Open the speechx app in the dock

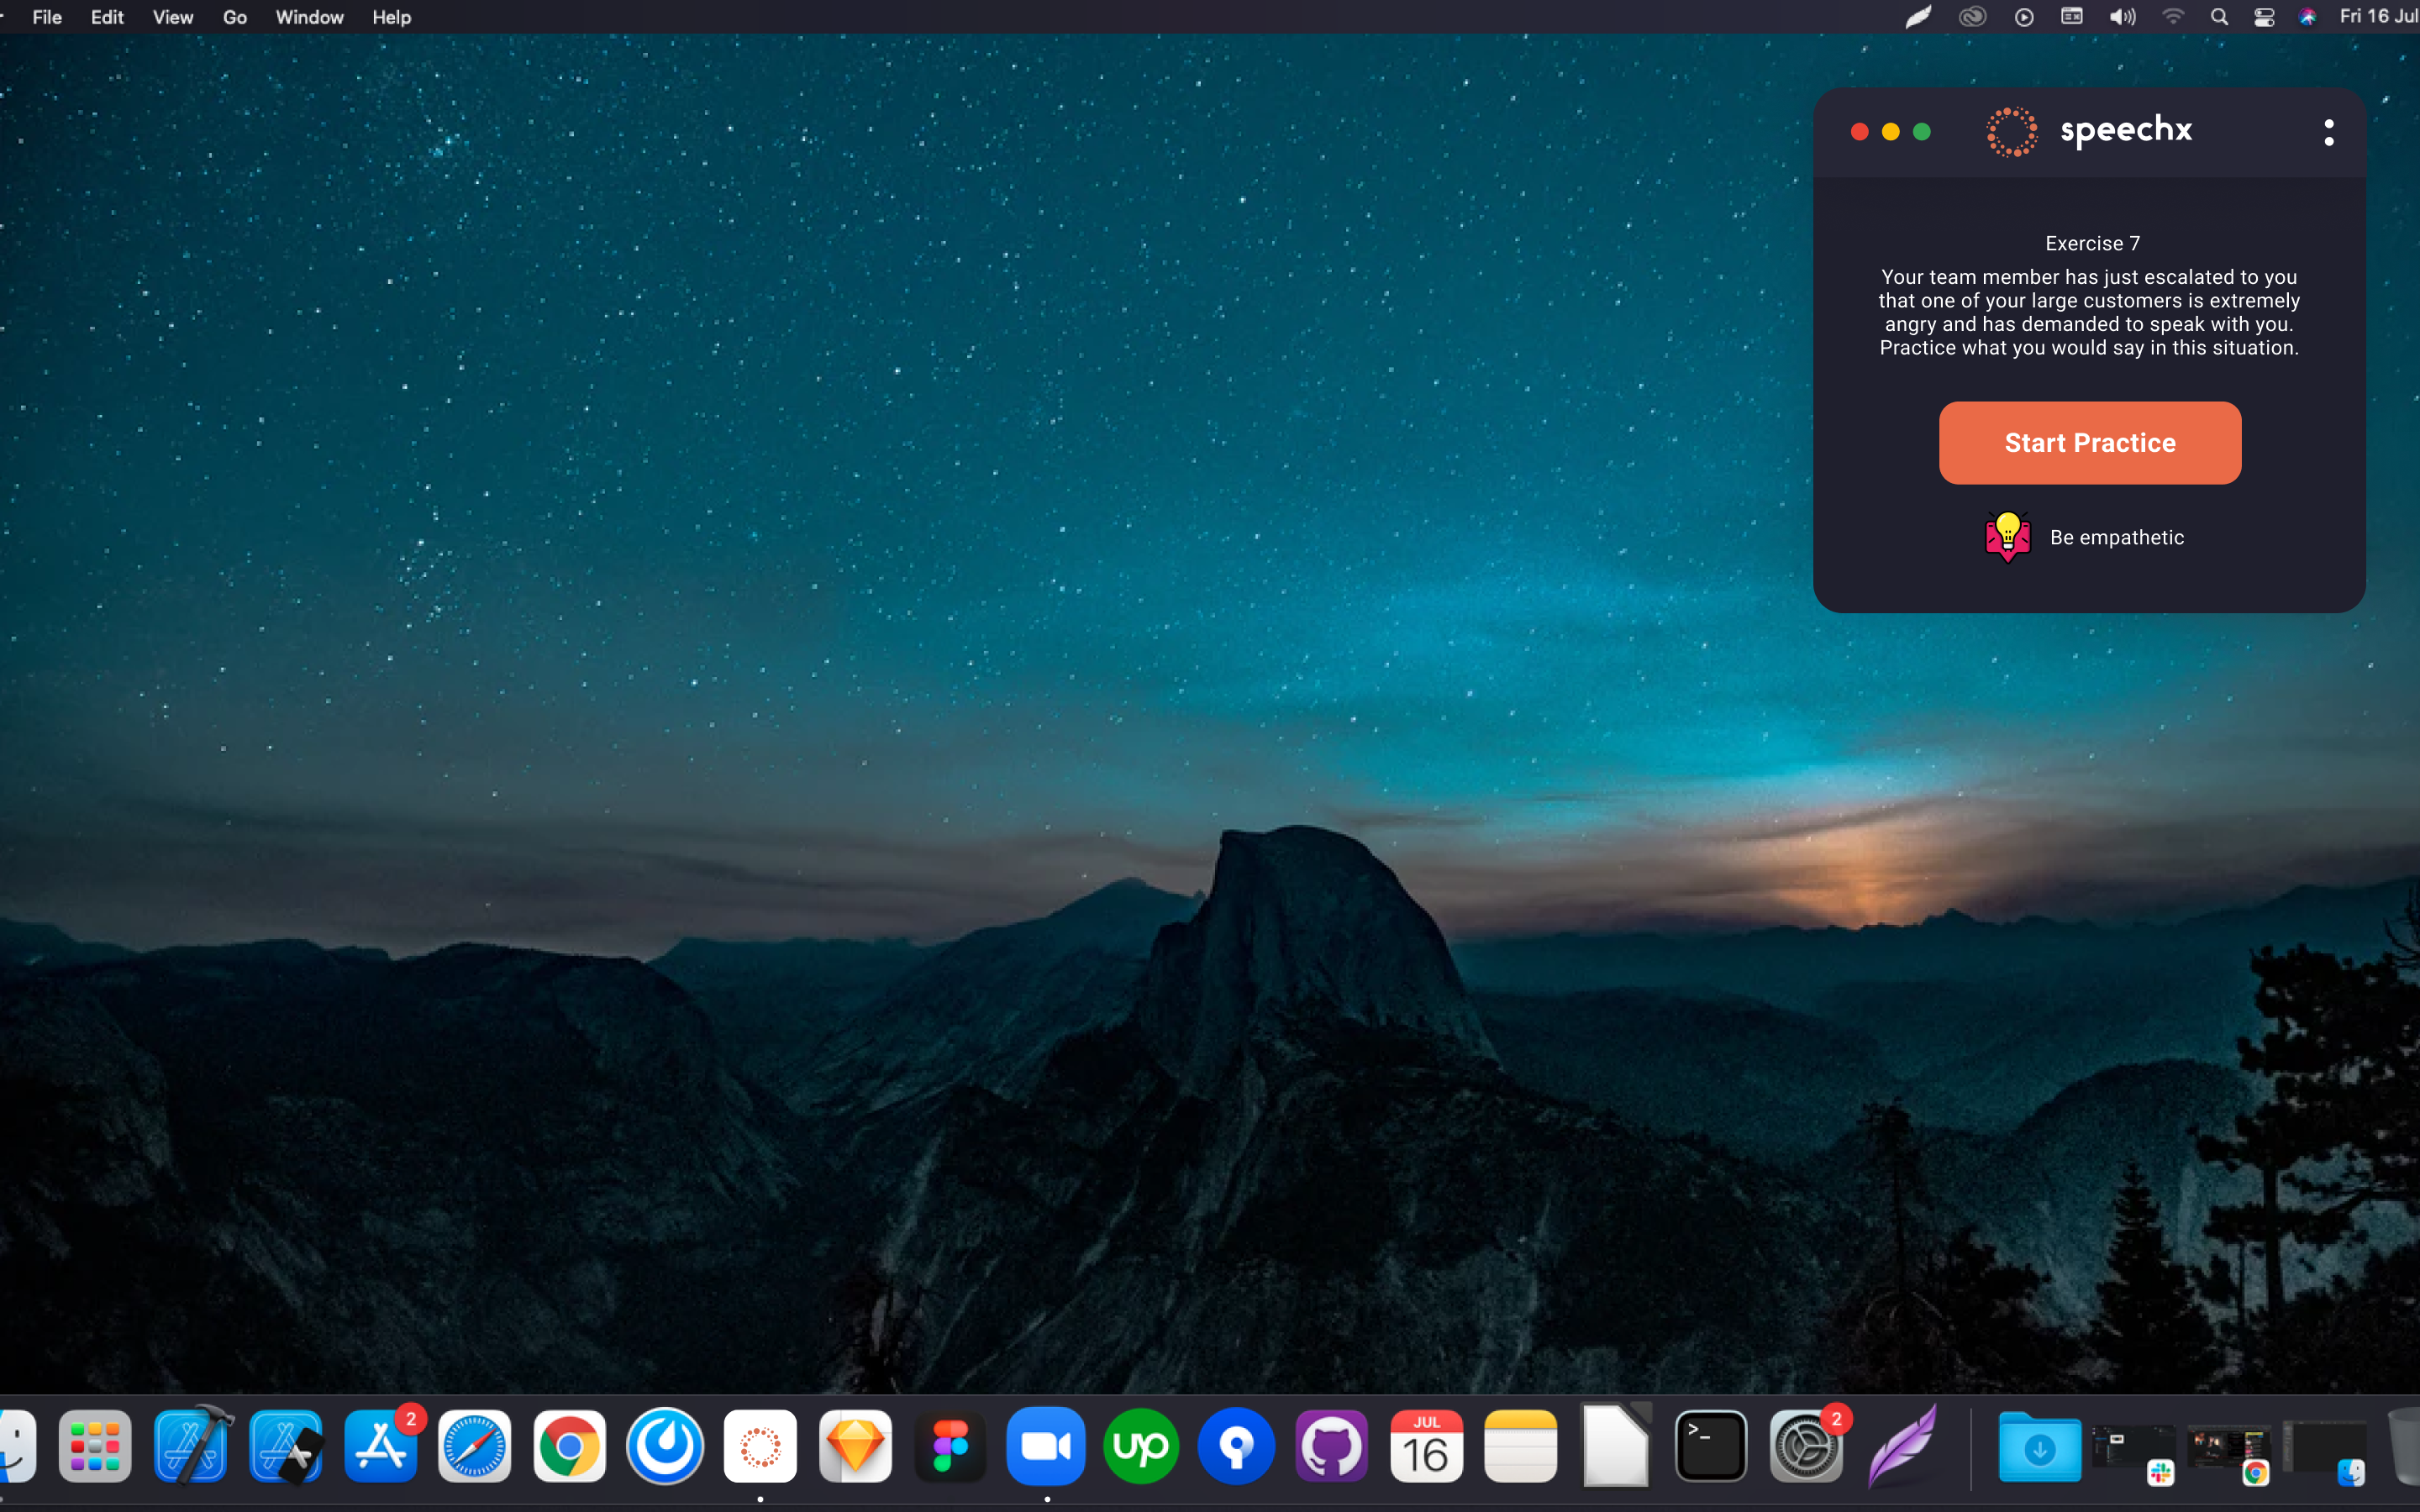pyautogui.click(x=760, y=1446)
